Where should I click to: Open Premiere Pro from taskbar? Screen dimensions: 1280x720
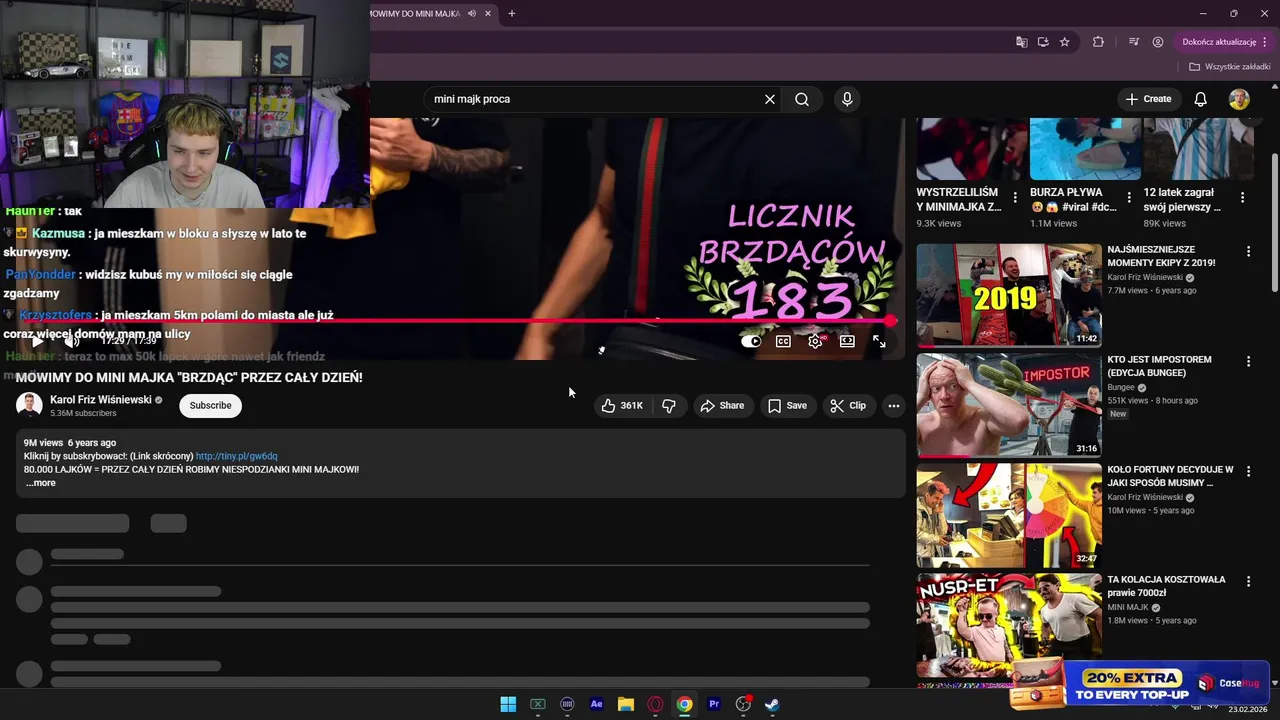tap(714, 704)
